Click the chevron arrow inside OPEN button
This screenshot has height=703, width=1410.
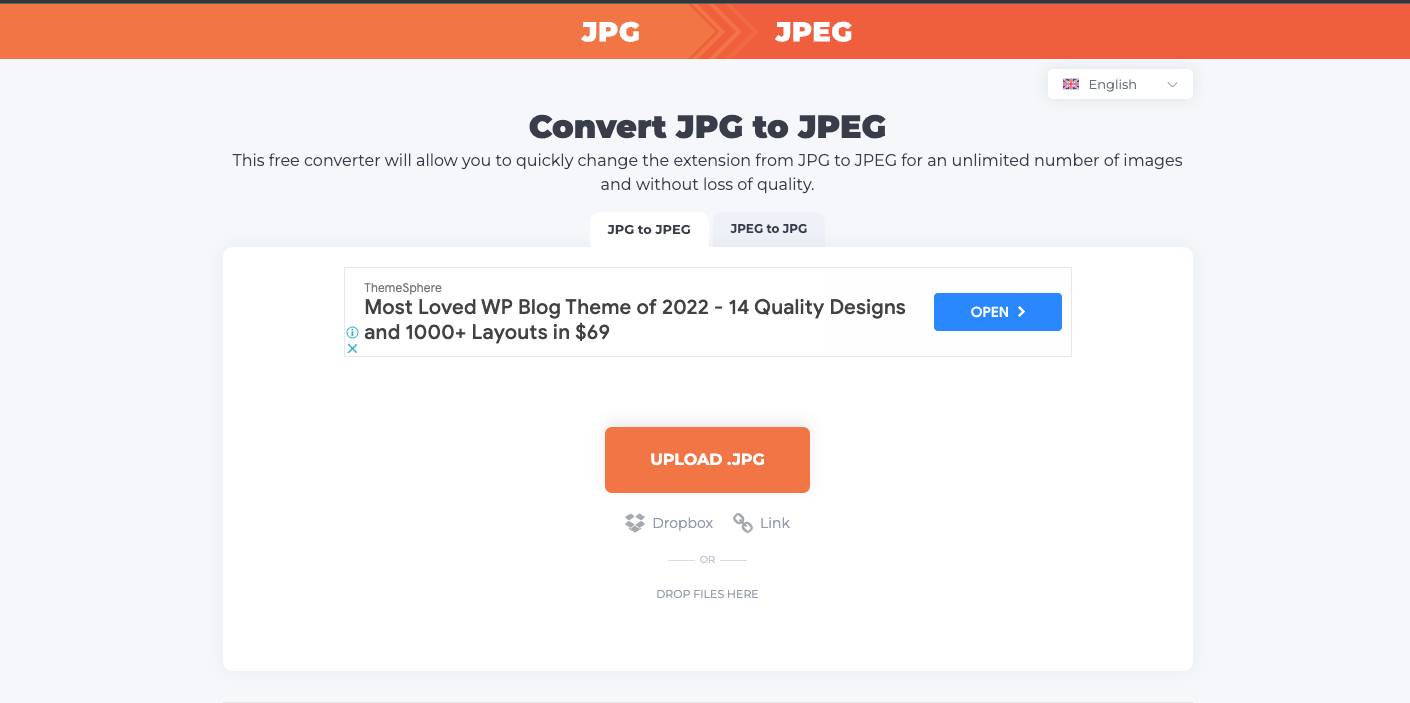click(1022, 311)
